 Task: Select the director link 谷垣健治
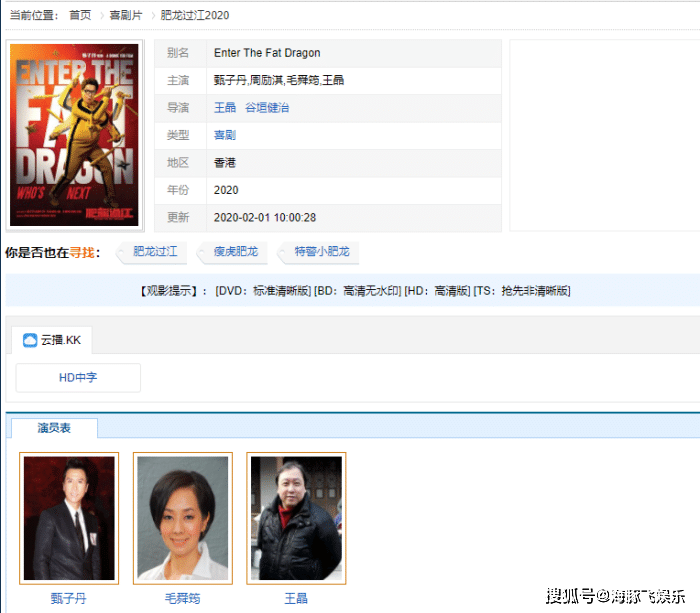[x=267, y=108]
